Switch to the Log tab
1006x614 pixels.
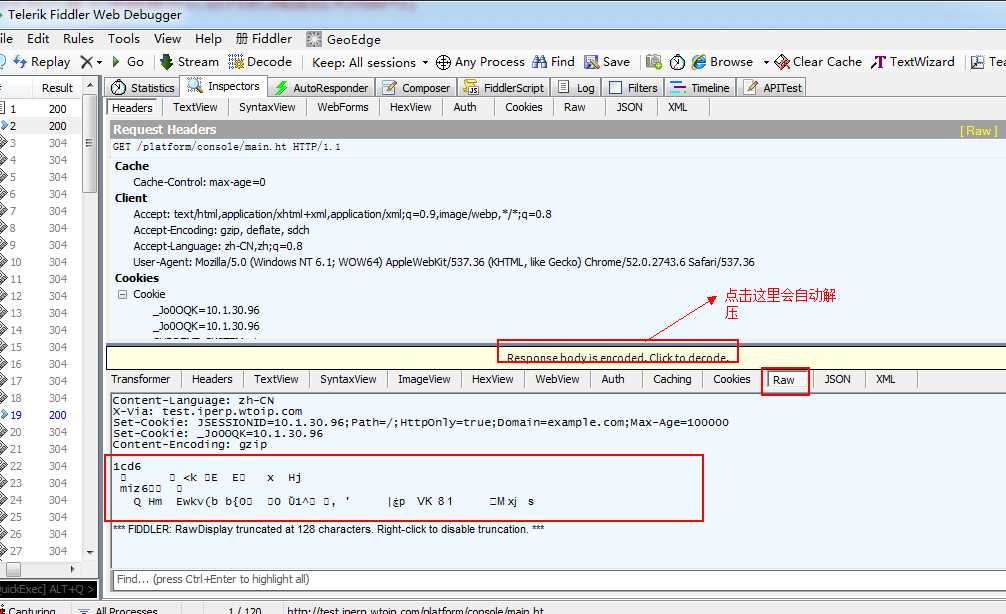576,87
